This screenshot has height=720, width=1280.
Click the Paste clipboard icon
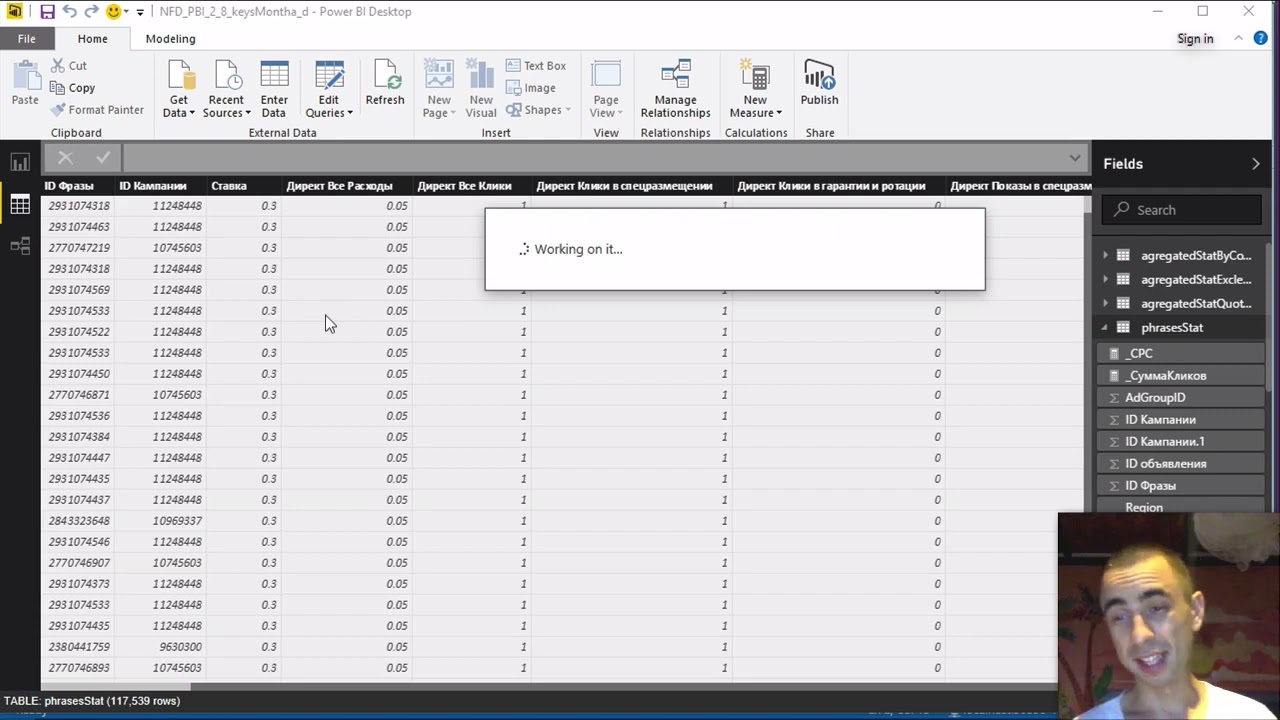(25, 76)
